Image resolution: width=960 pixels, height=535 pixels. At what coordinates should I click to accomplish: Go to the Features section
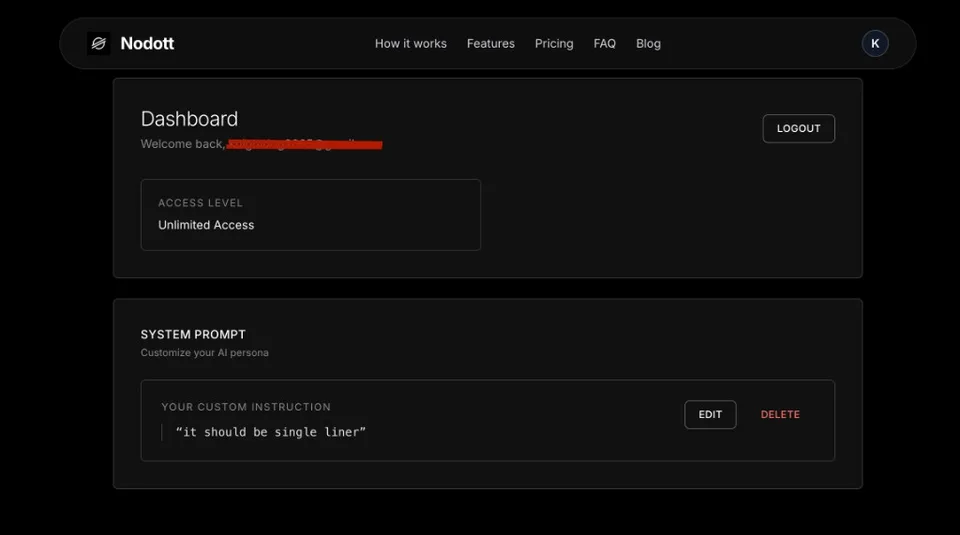tap(490, 43)
